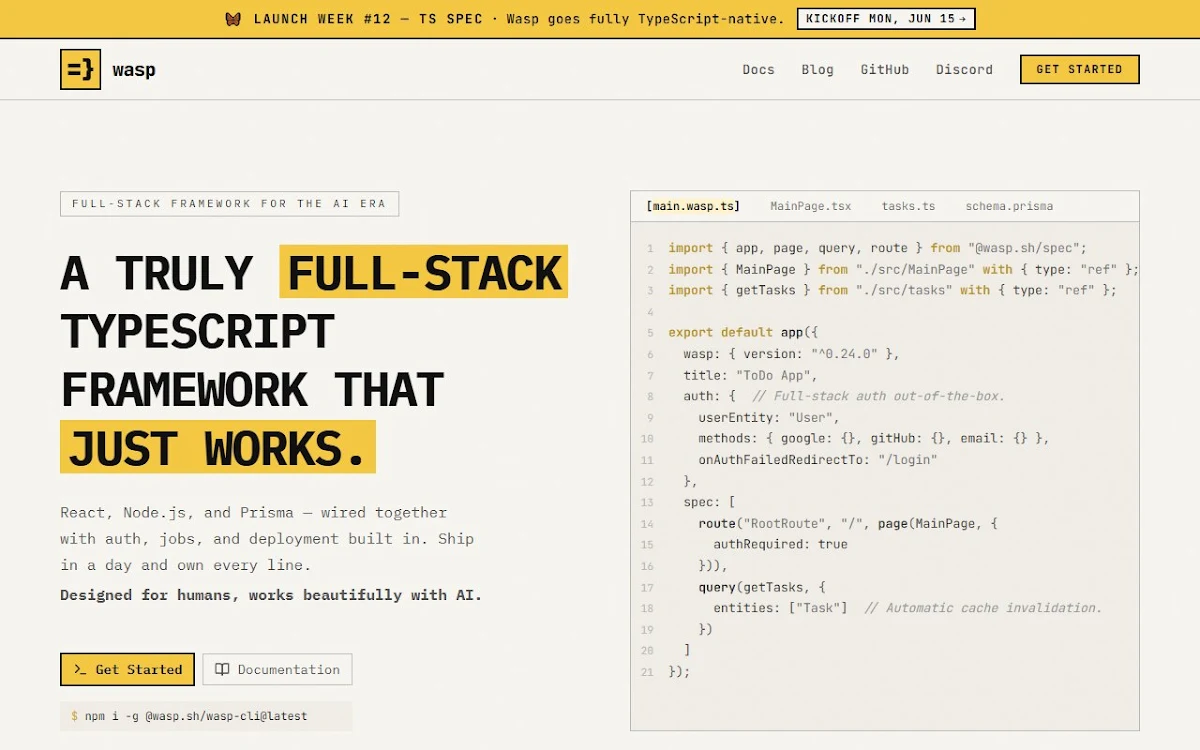The image size is (1200, 750).
Task: Switch to the schema.prisma tab
Action: 1009,206
